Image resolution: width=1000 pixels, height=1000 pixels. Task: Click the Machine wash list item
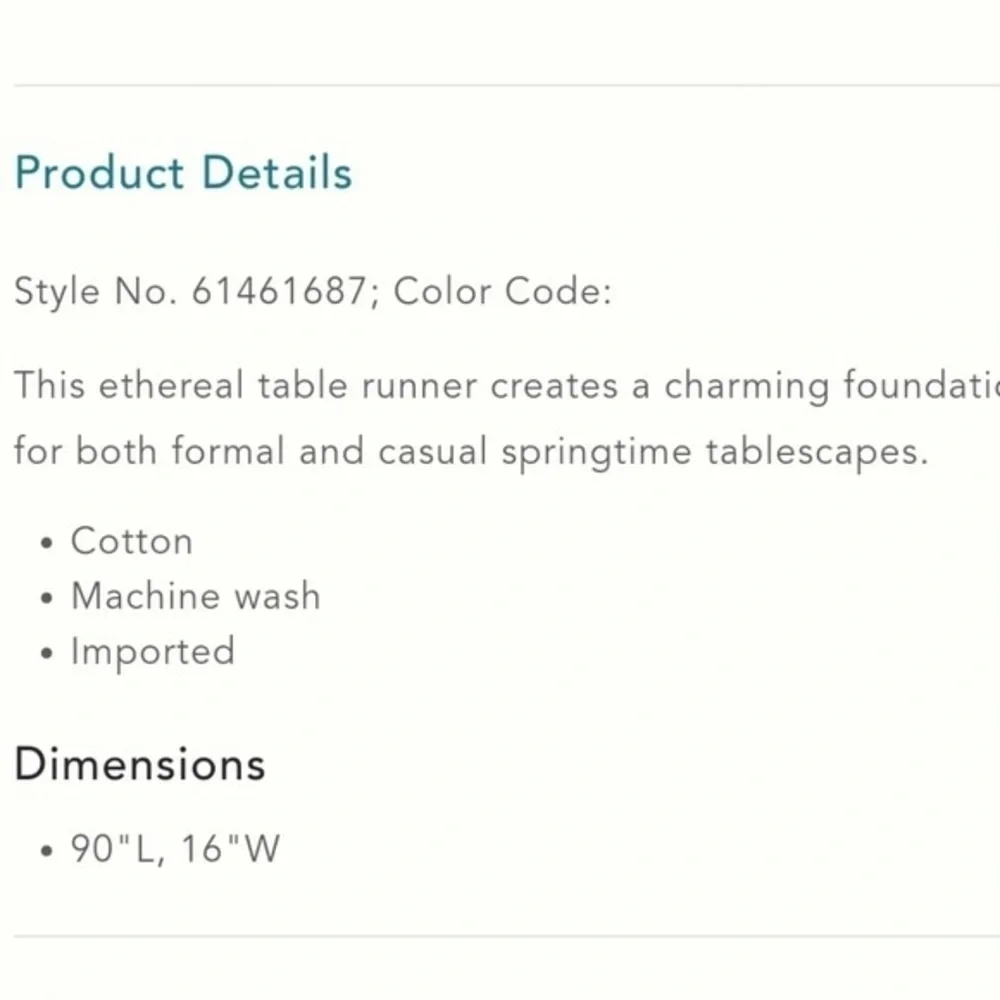pos(196,596)
